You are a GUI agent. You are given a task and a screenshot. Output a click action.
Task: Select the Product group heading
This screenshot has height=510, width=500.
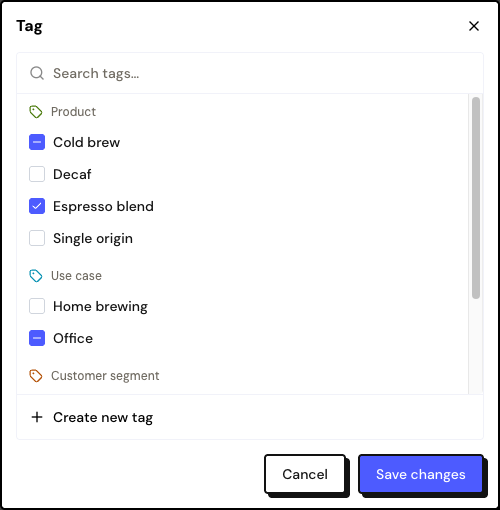click(x=73, y=112)
